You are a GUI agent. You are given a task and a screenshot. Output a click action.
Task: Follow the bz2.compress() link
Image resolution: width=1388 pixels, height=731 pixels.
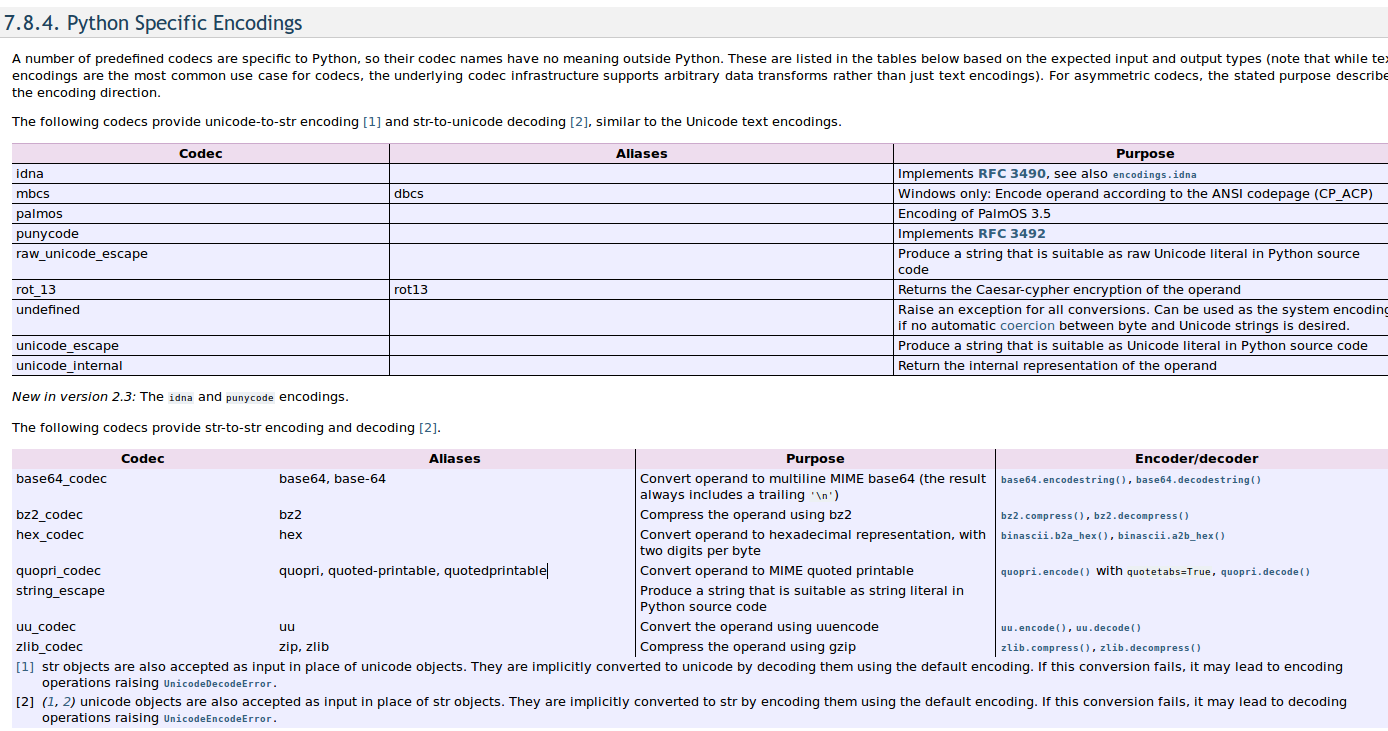1043,516
